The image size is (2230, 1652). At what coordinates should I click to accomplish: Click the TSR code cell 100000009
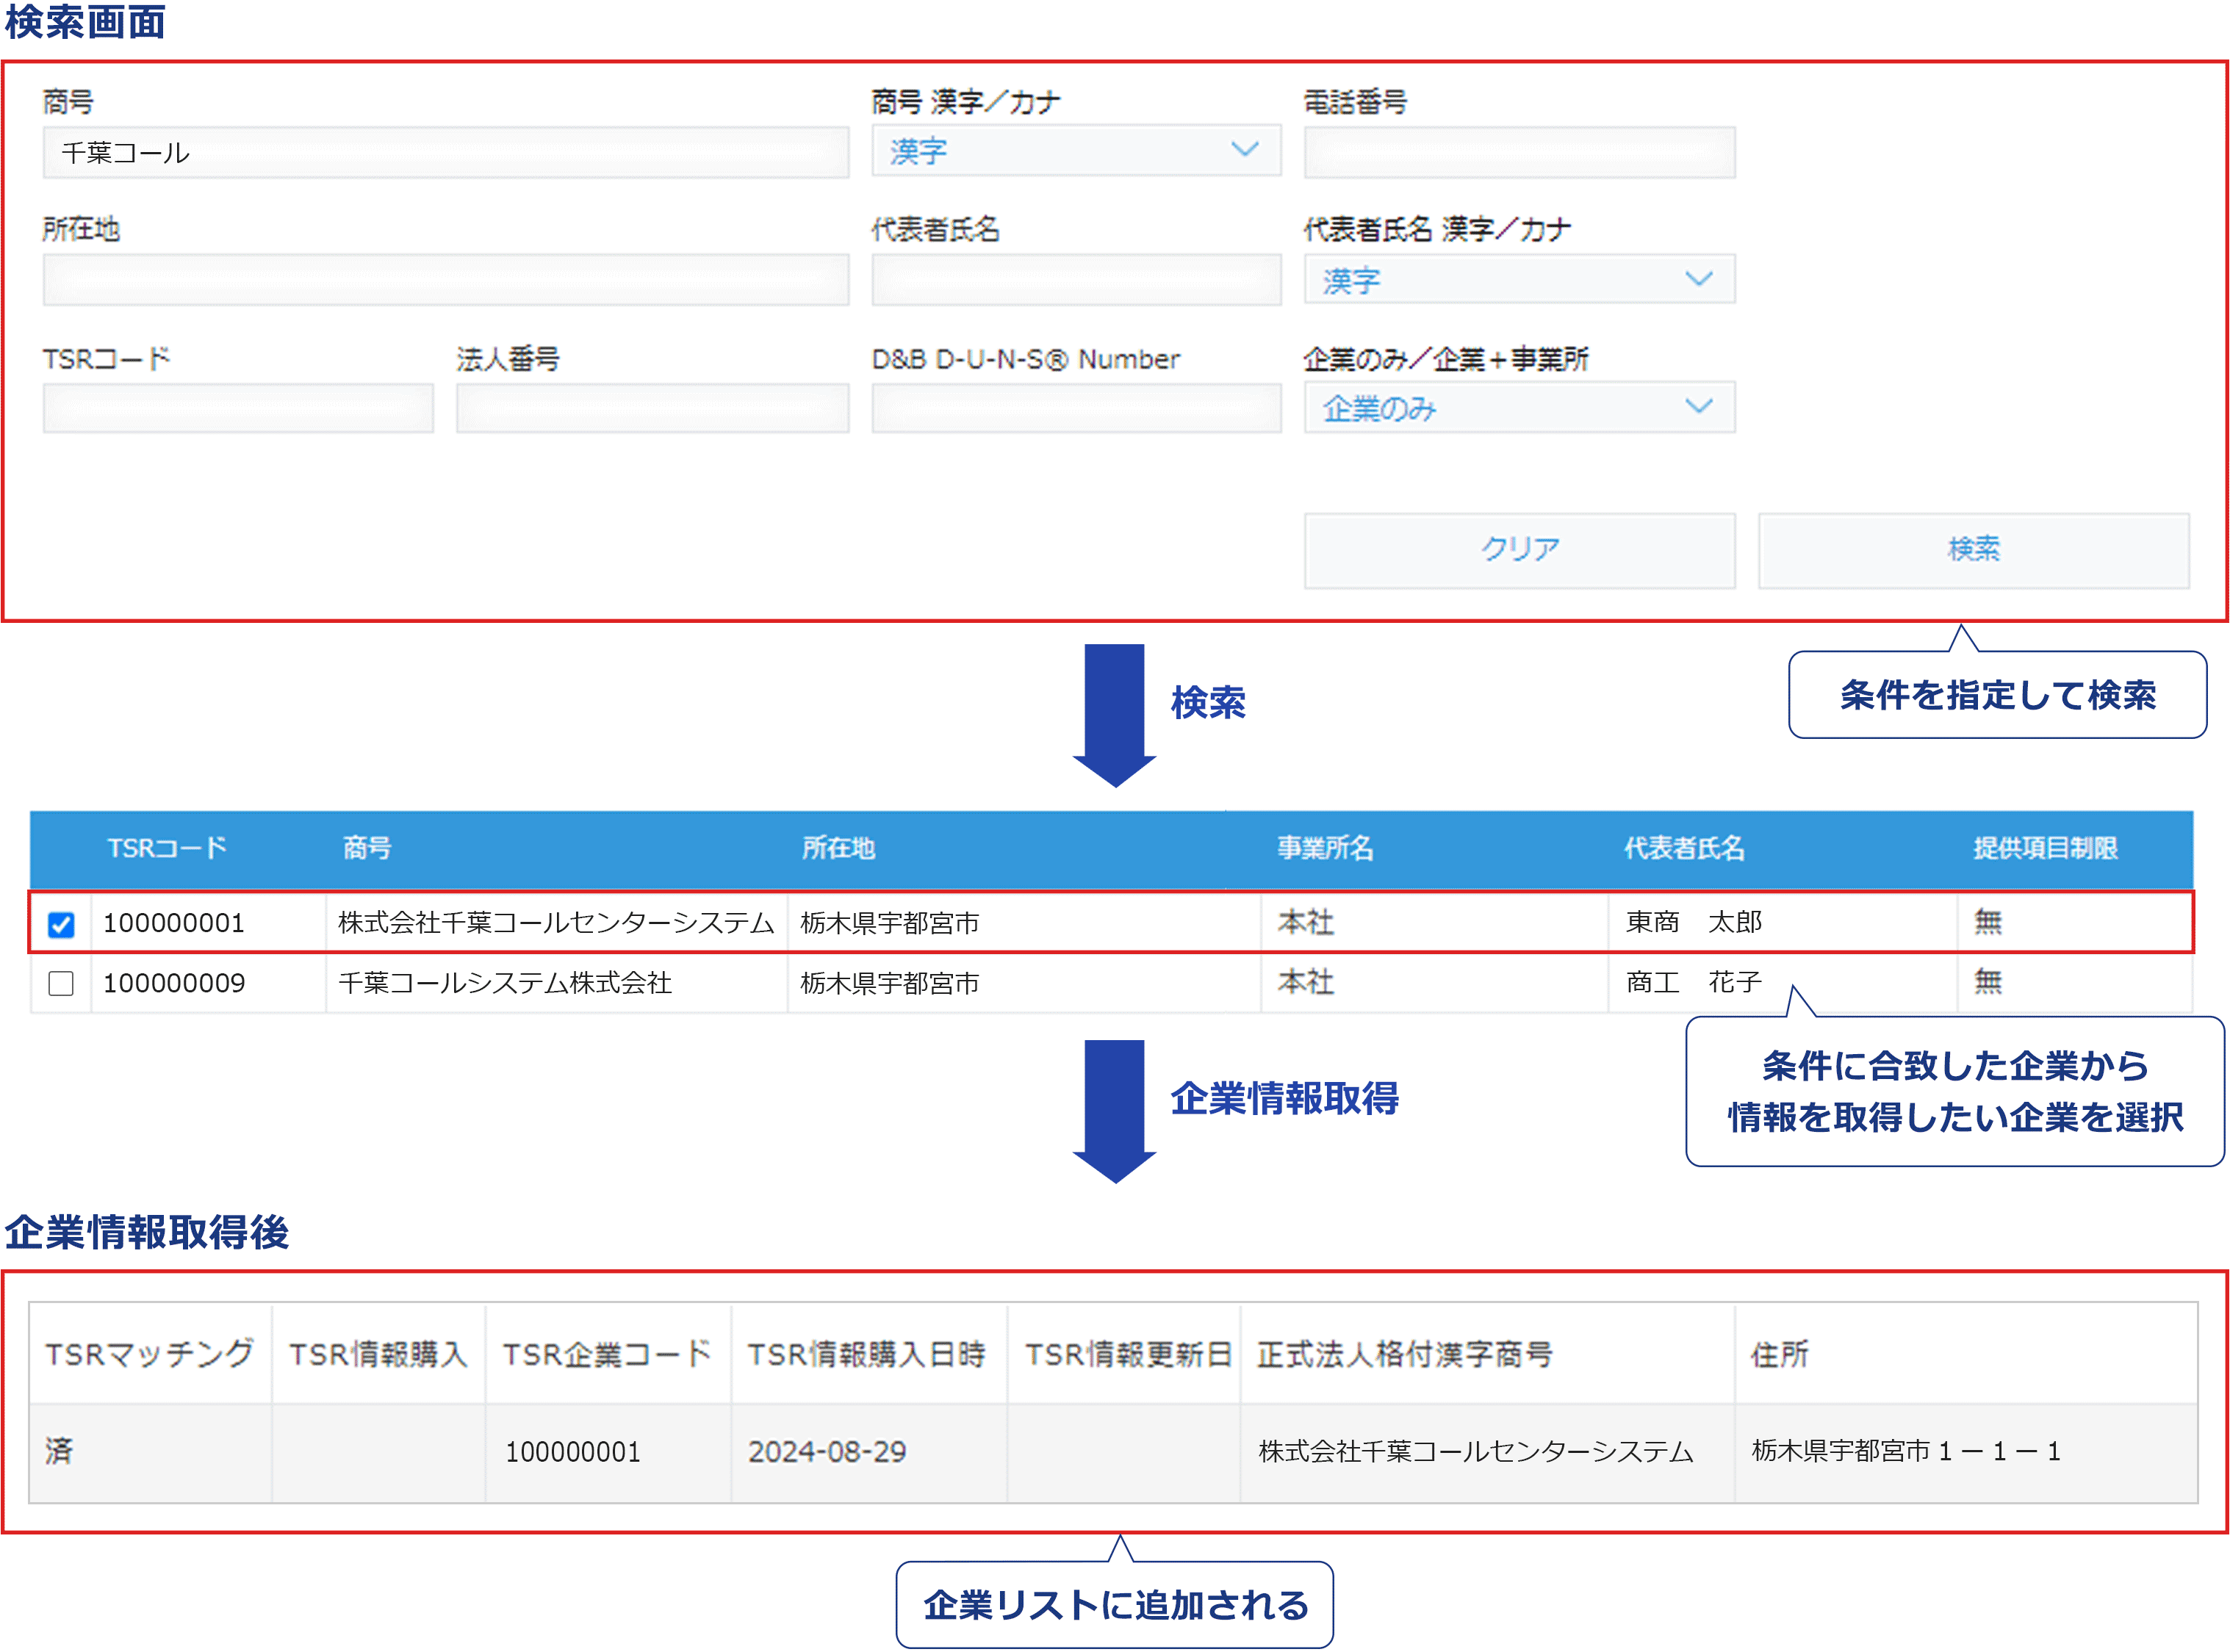click(x=174, y=983)
